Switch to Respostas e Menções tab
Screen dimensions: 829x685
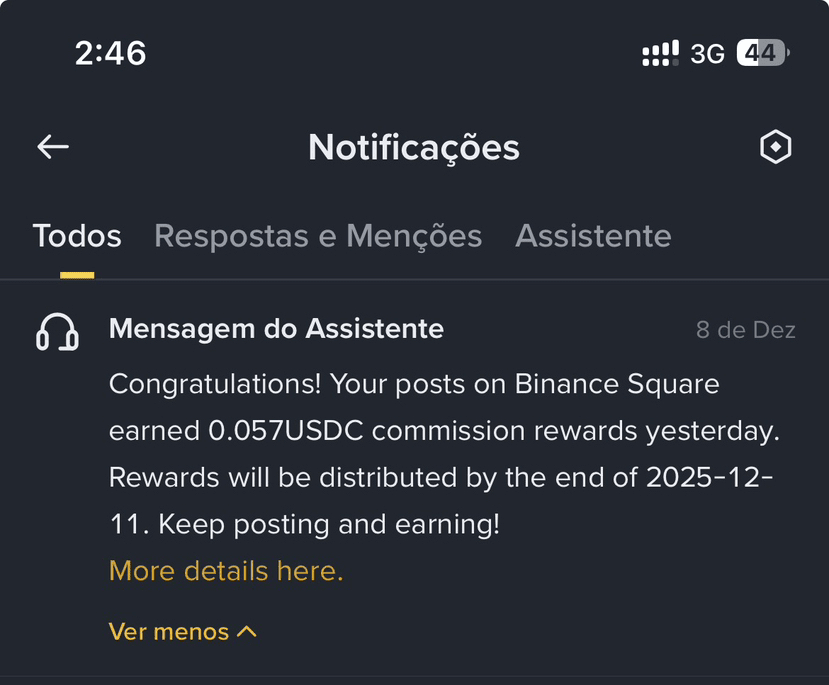click(318, 236)
